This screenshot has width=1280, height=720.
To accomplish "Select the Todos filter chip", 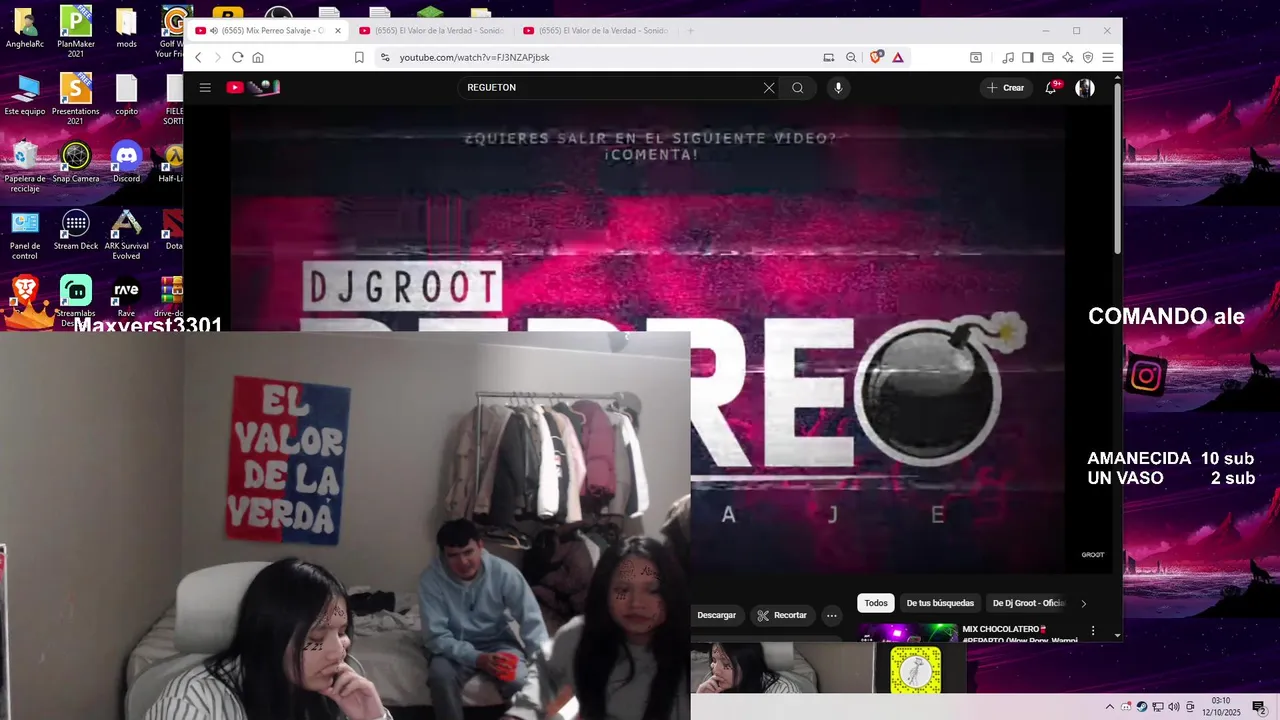I will pyautogui.click(x=876, y=603).
